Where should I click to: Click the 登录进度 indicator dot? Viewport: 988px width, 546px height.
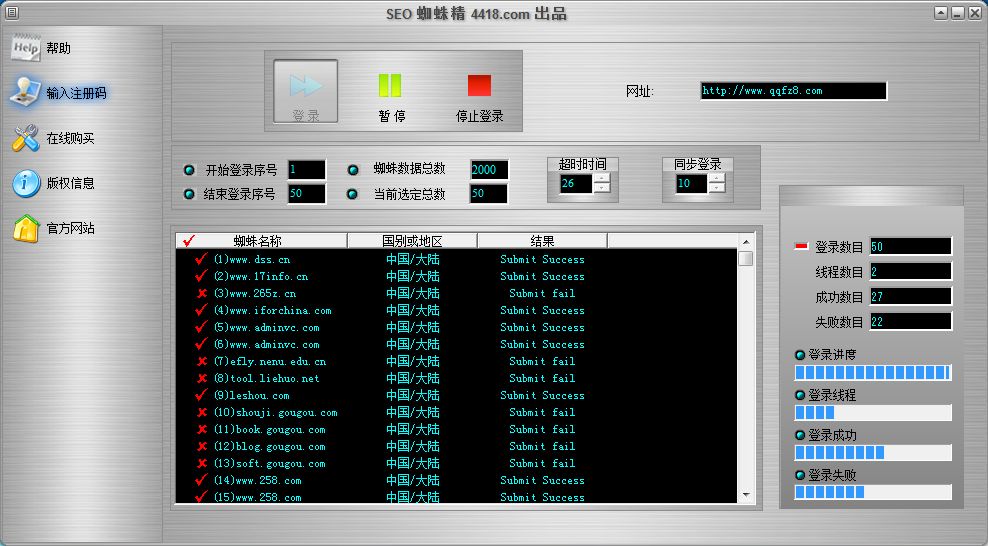click(x=800, y=355)
